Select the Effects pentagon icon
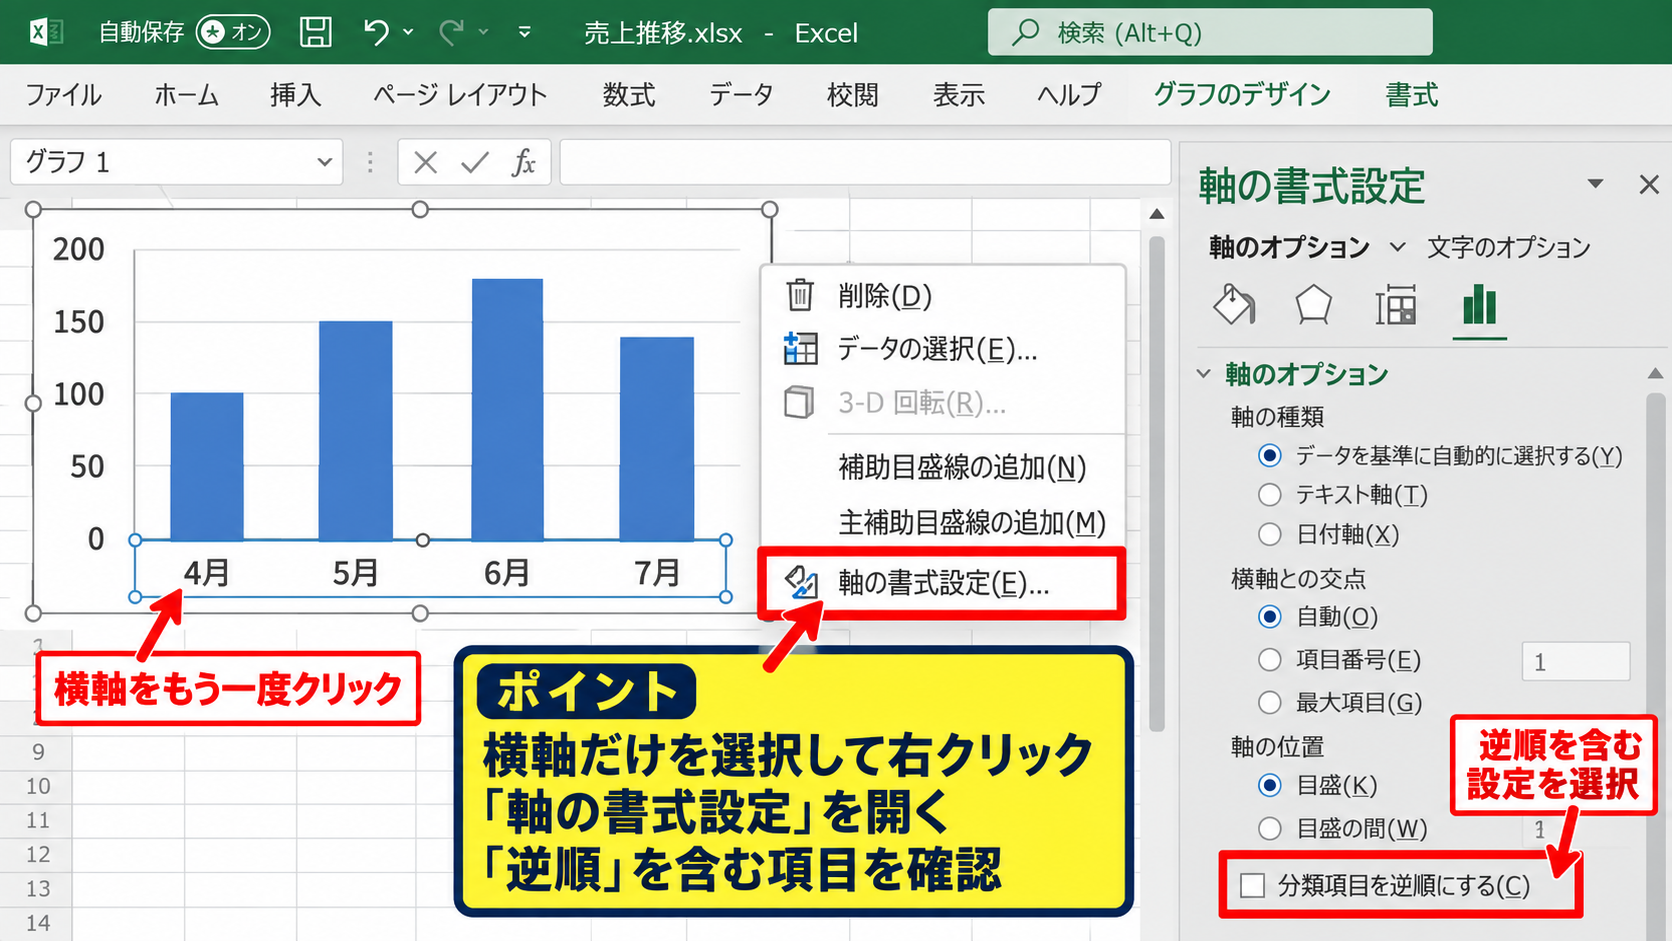 [x=1313, y=305]
